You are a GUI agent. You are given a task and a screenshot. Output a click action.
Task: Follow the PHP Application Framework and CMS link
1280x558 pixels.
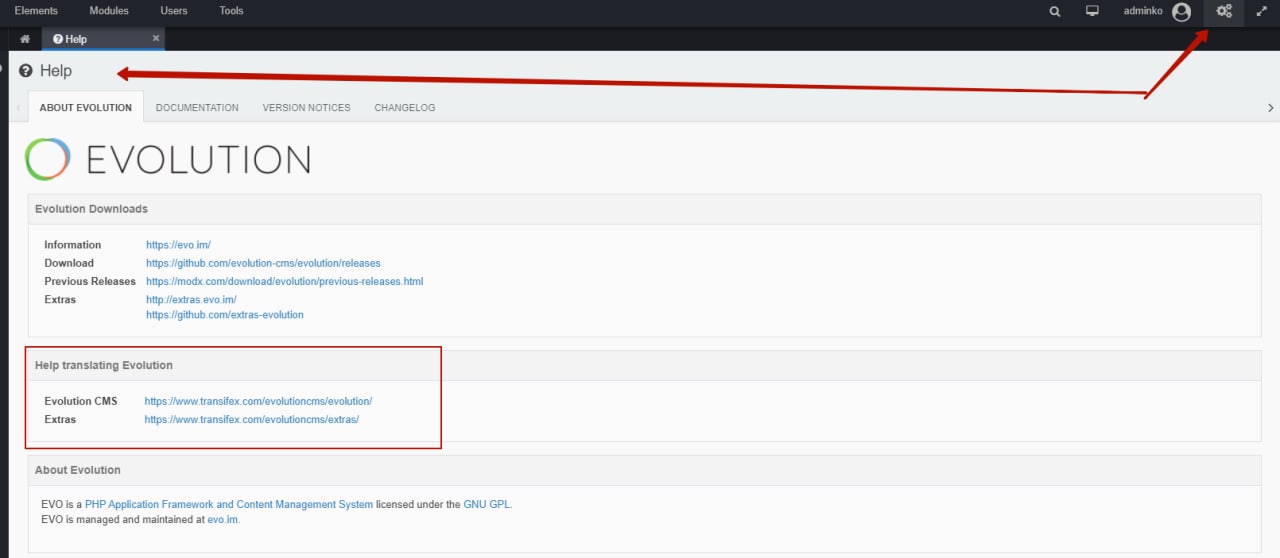[x=229, y=505]
